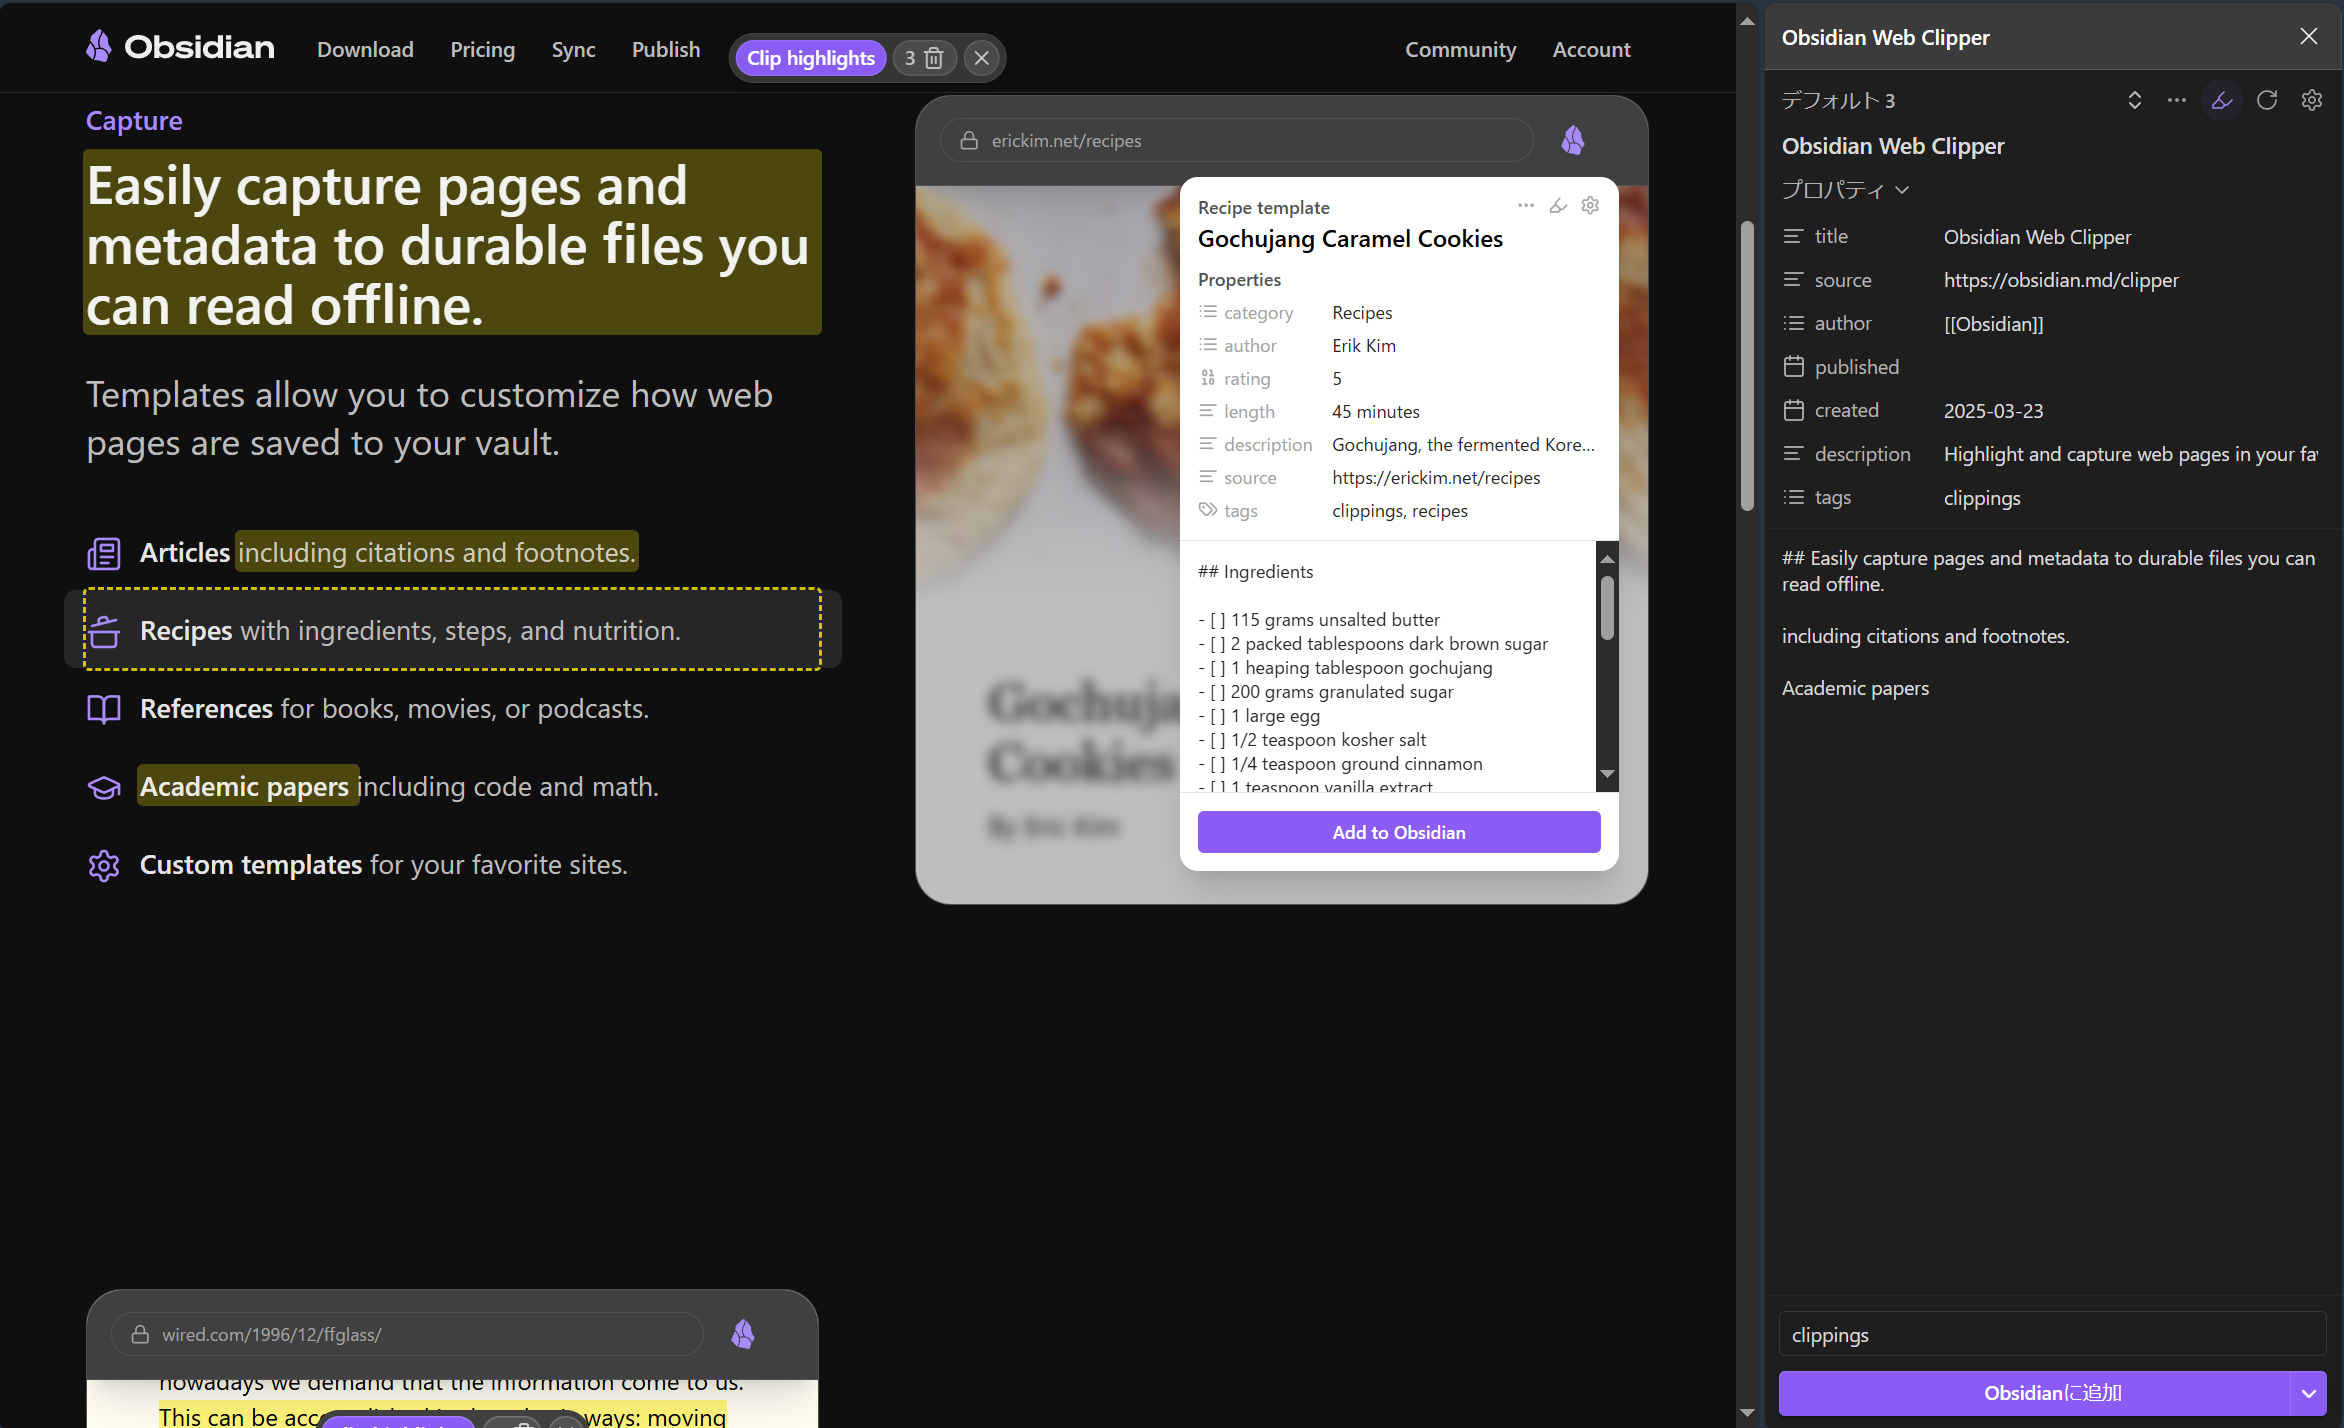The width and height of the screenshot is (2344, 1428).
Task: Select the Academic papers feature row
Action: (452, 786)
